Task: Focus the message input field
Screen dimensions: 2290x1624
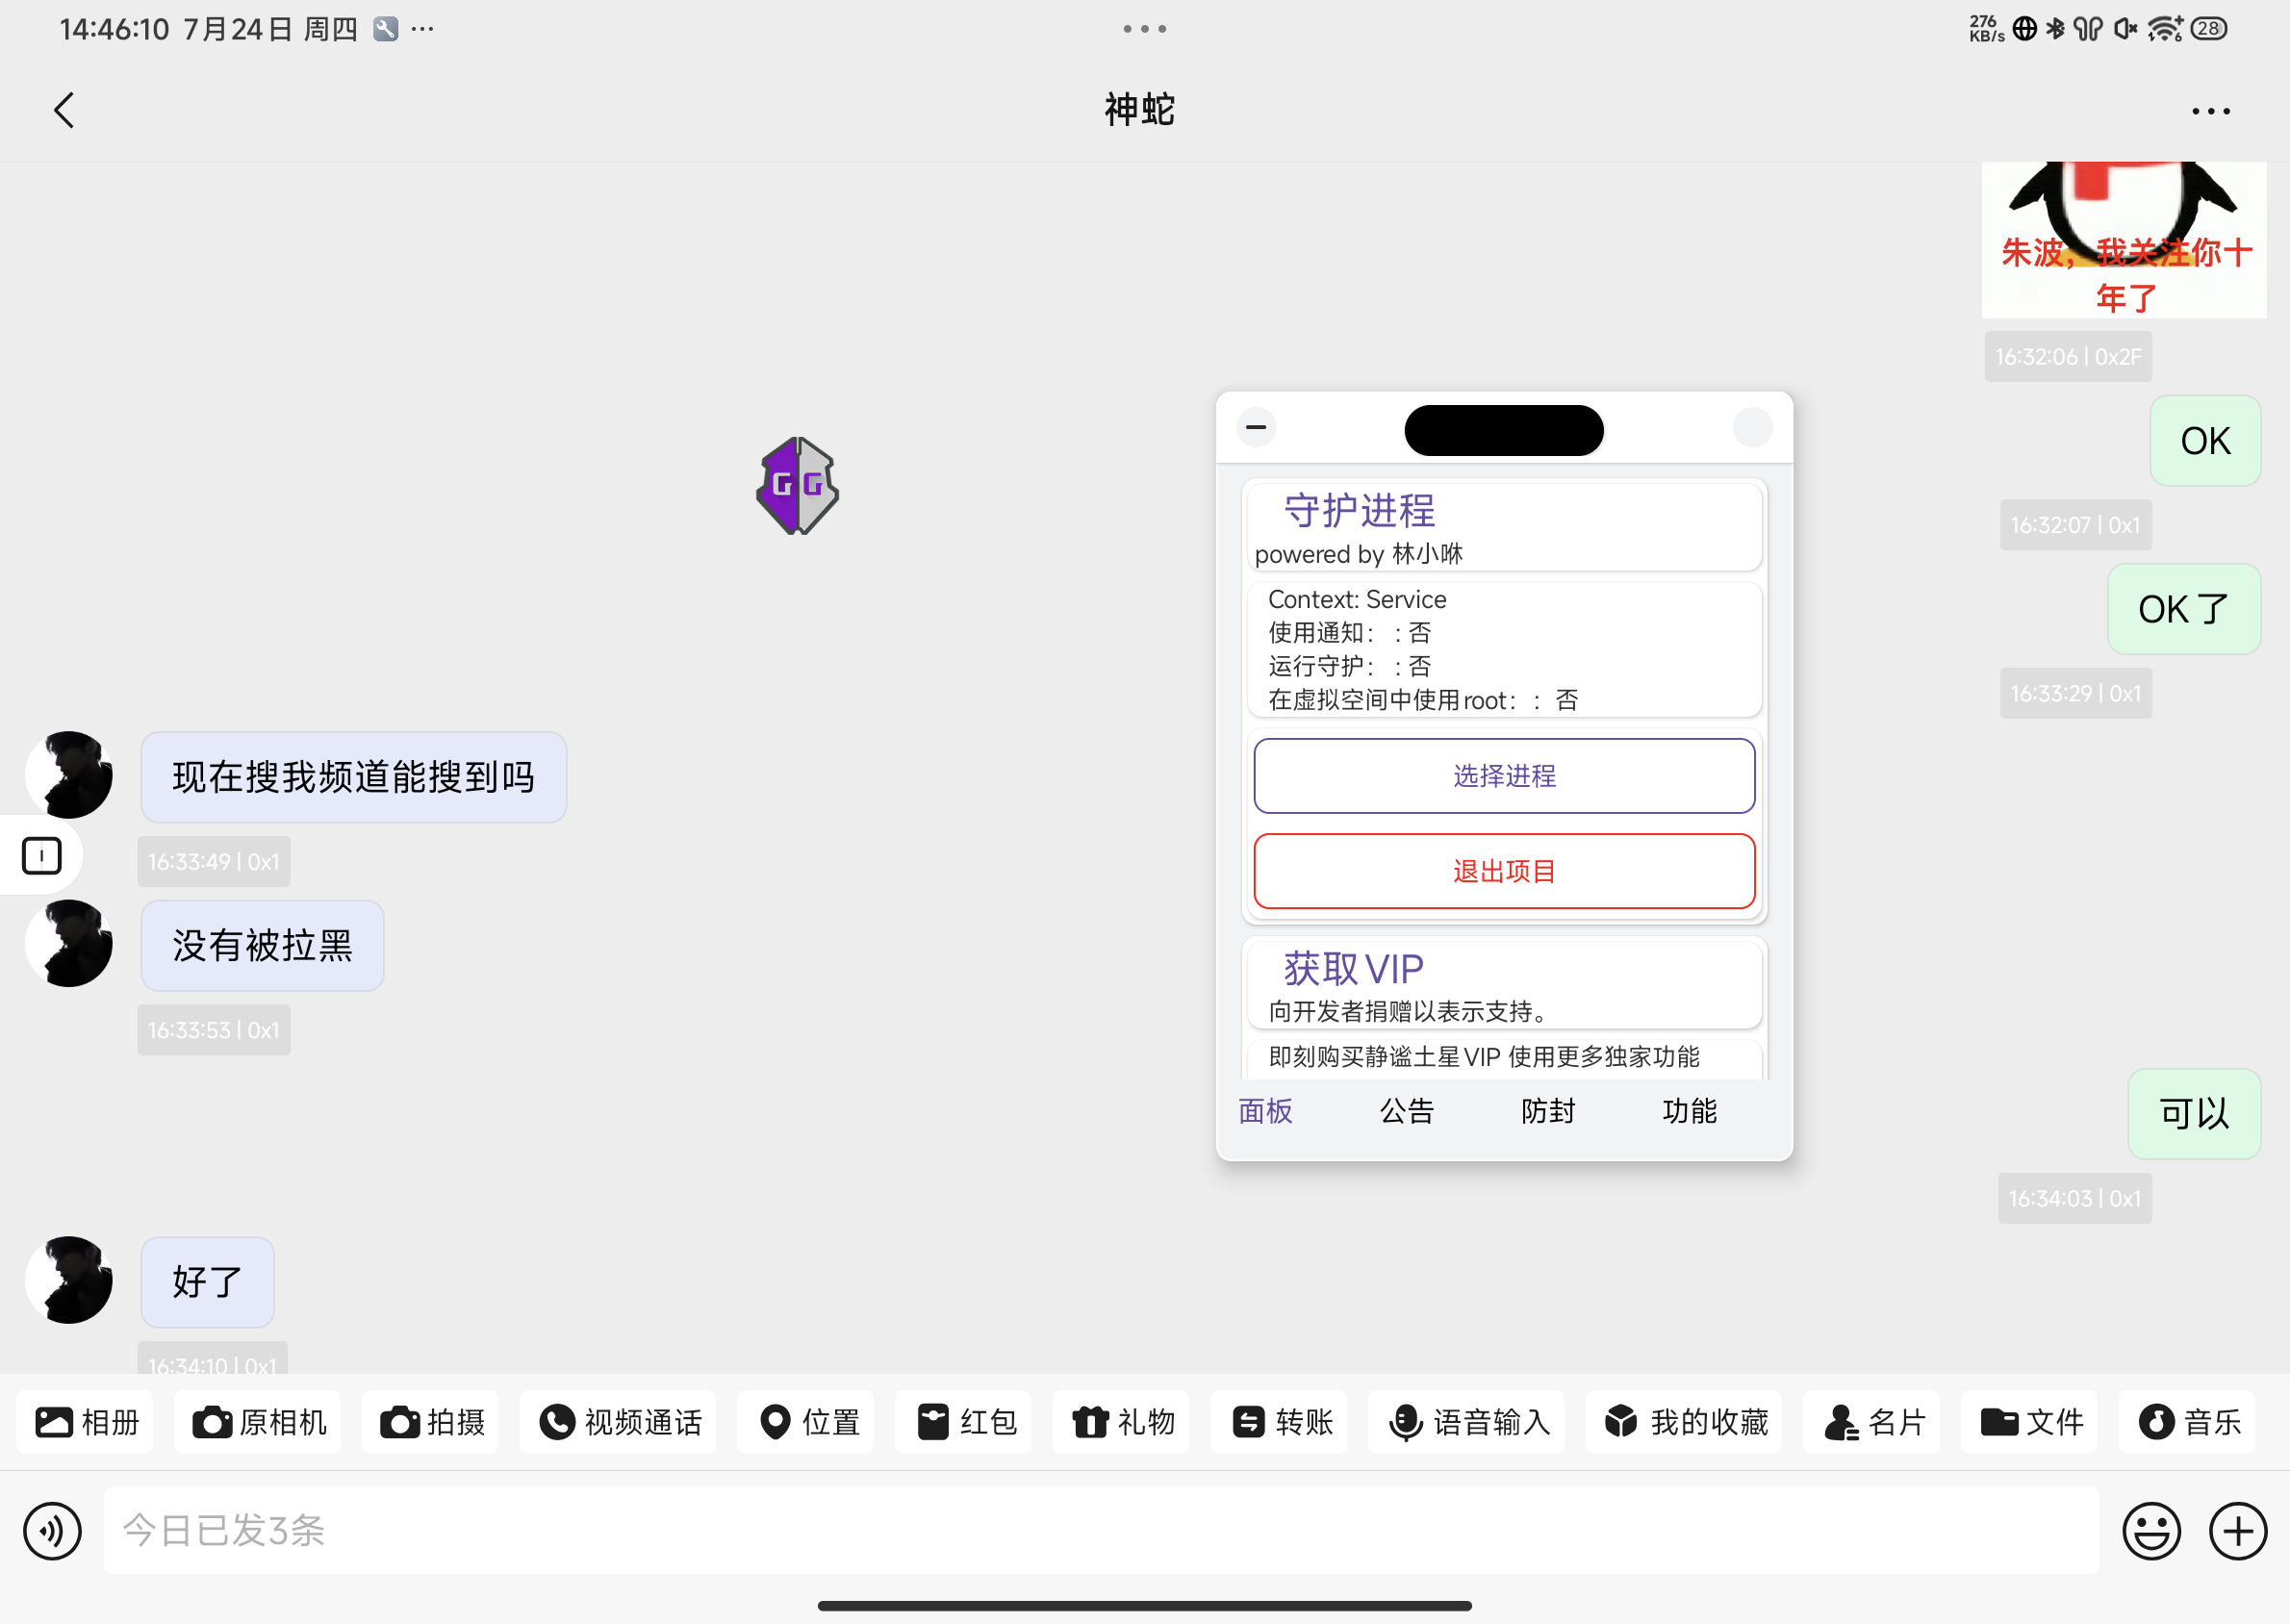Action: [x=1101, y=1530]
